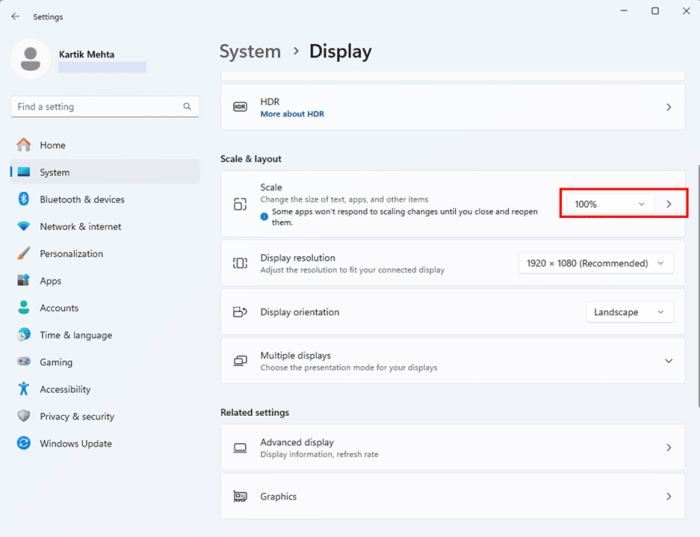Open the Scale 100% dropdown
This screenshot has width=700, height=537.
pos(610,204)
